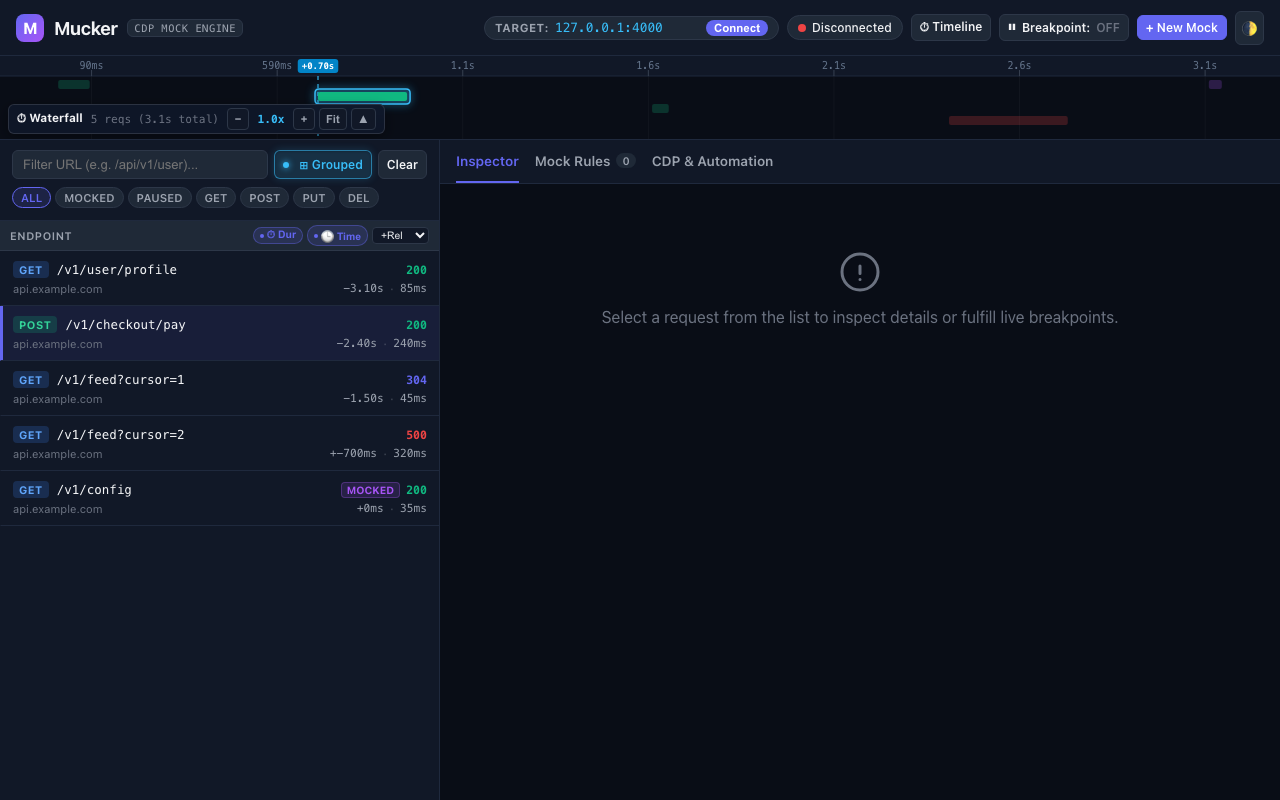Click the purple waterfall bar near 3.1s
This screenshot has width=1280, height=800.
1215,85
